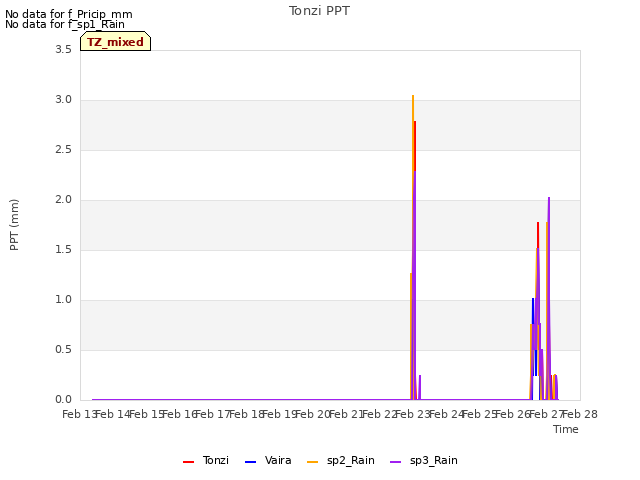Click the 1.0 y-axis tick label
The height and width of the screenshot is (480, 640).
pyautogui.click(x=63, y=300)
